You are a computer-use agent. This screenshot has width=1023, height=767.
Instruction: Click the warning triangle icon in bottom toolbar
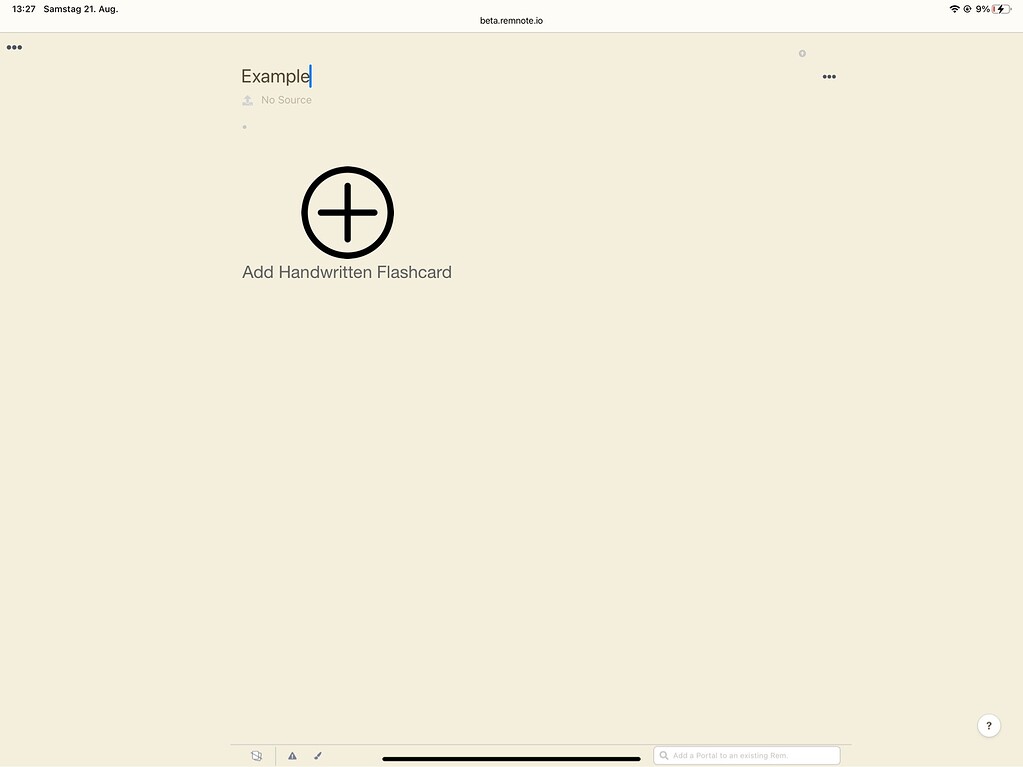point(292,755)
